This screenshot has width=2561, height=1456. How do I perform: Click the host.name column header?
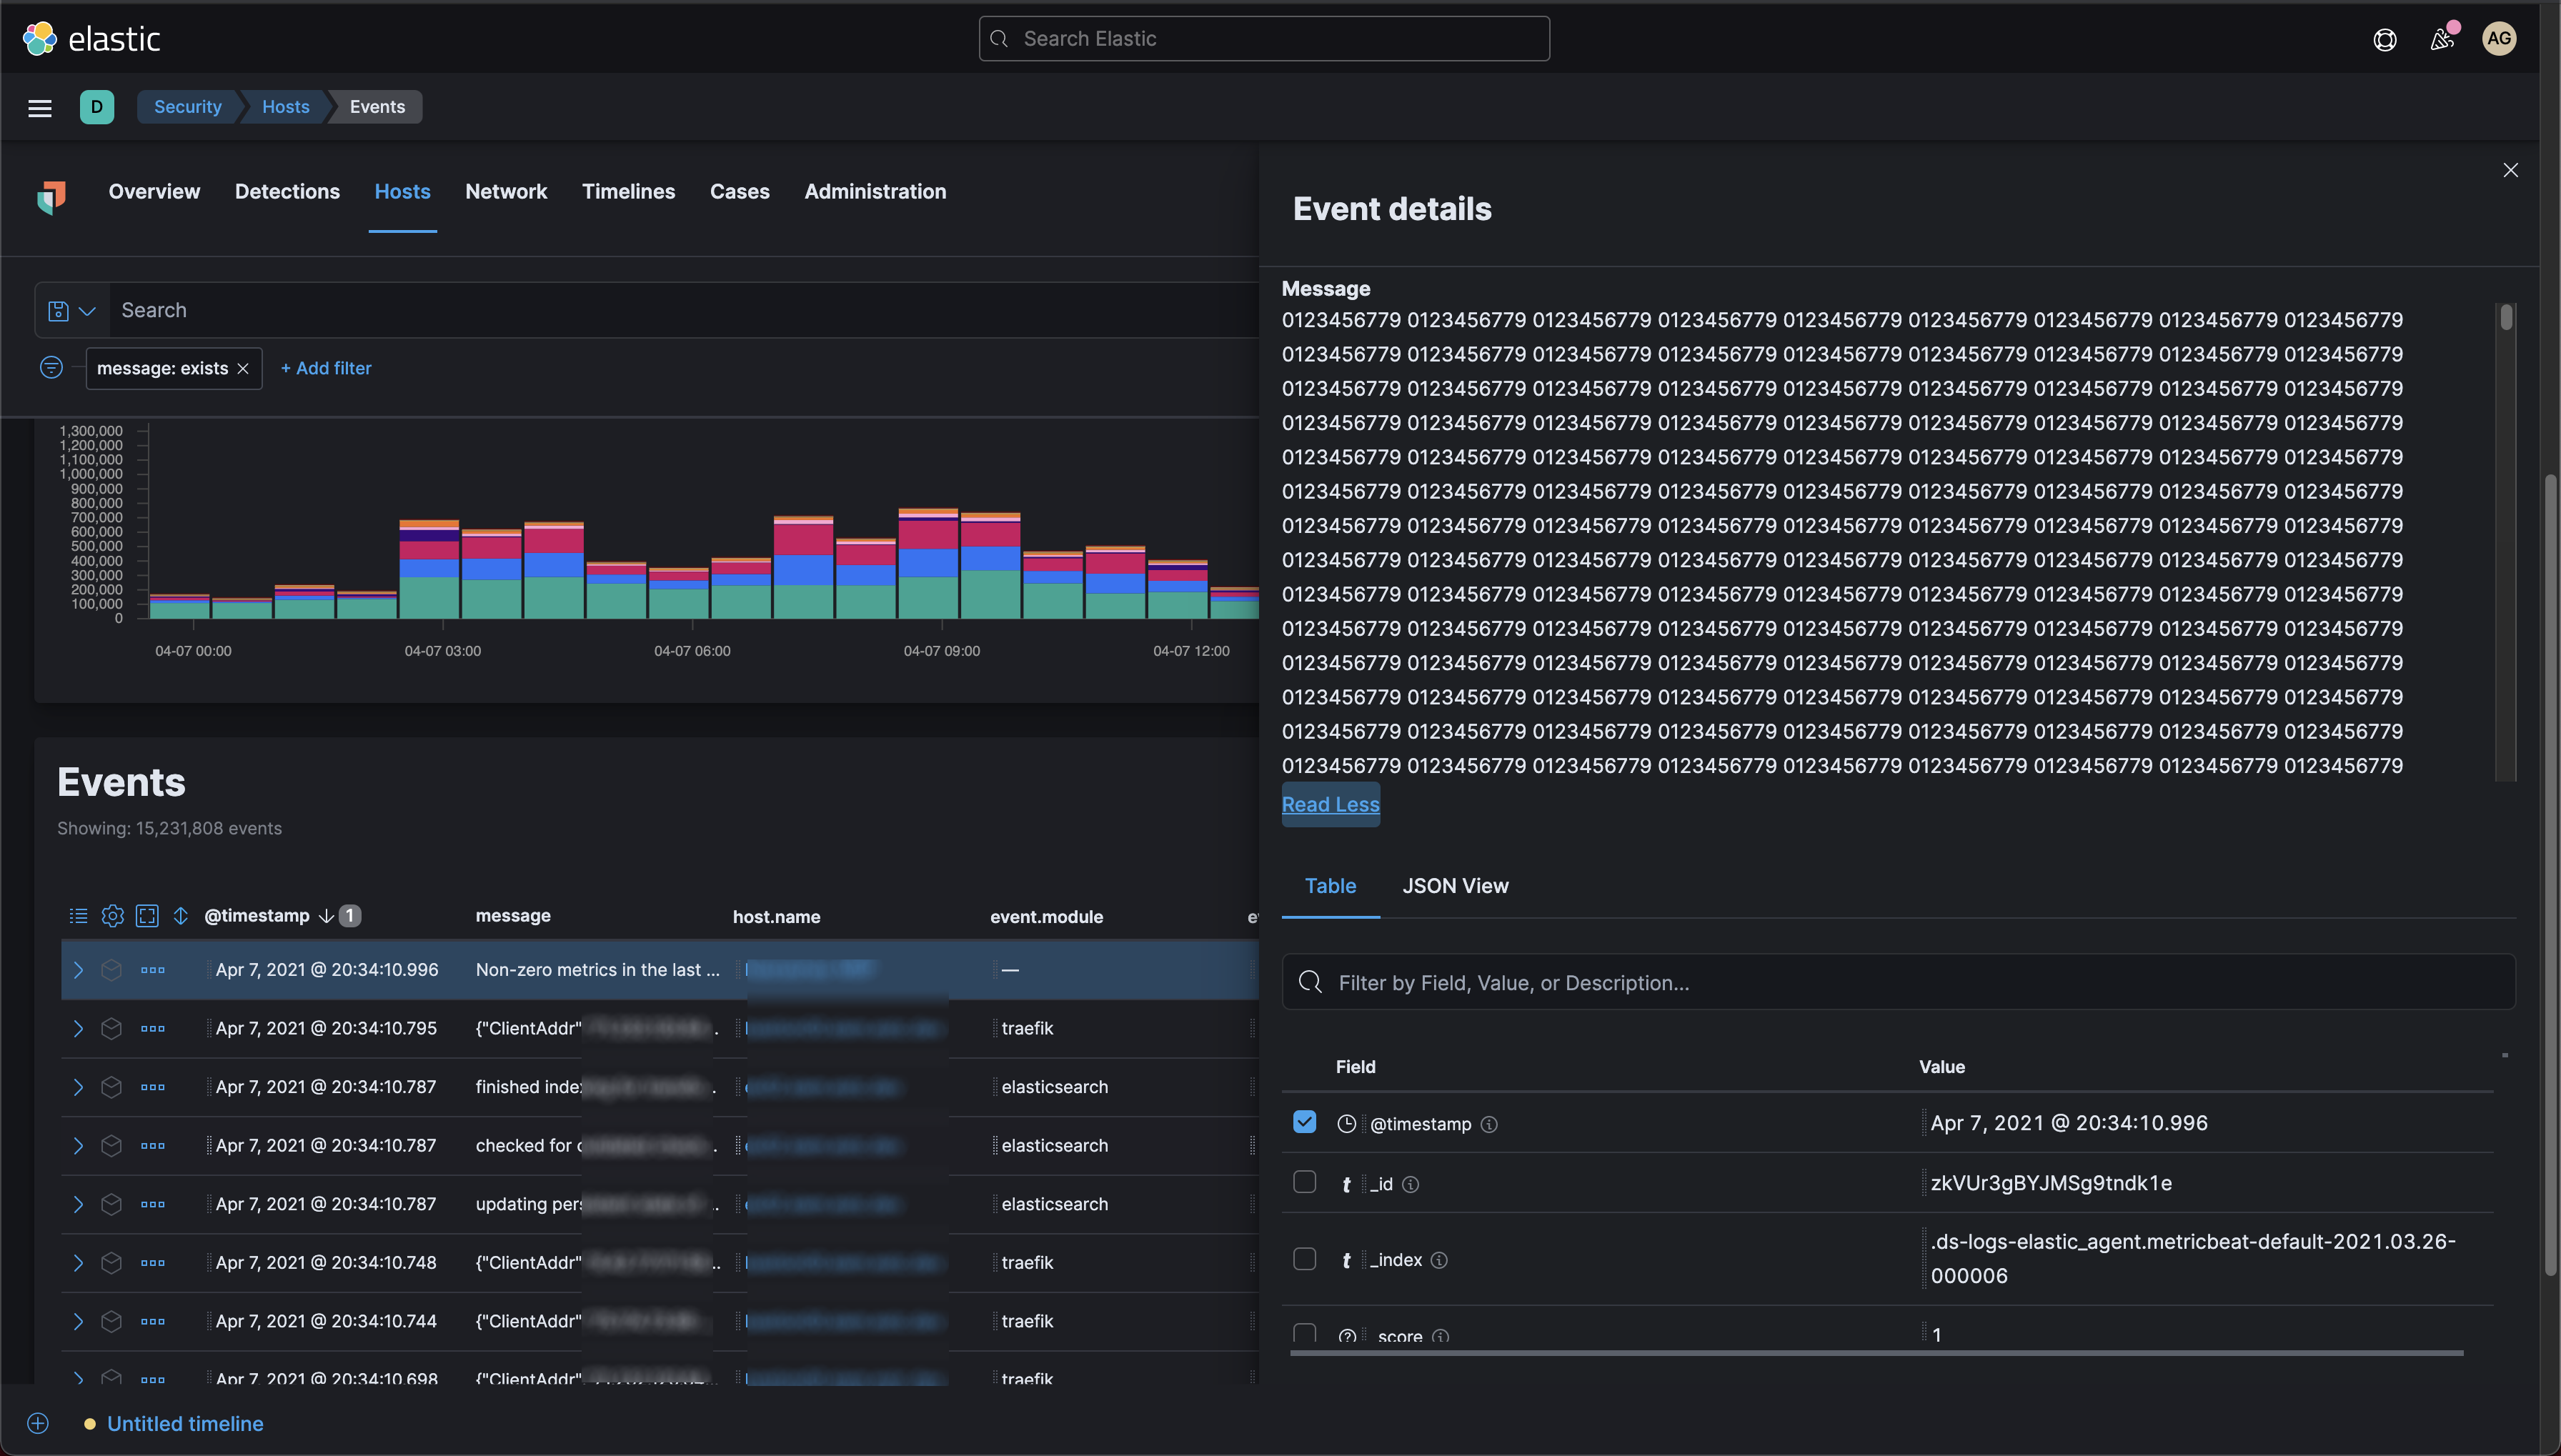click(776, 917)
